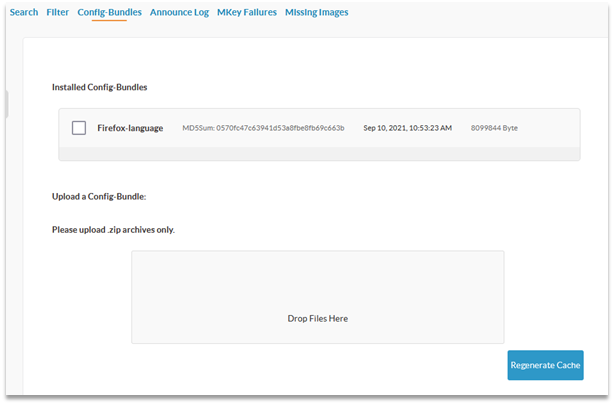Click the 'MD5Sum:' label in bundle row
Image resolution: width=614 pixels, height=405 pixels.
[x=198, y=128]
